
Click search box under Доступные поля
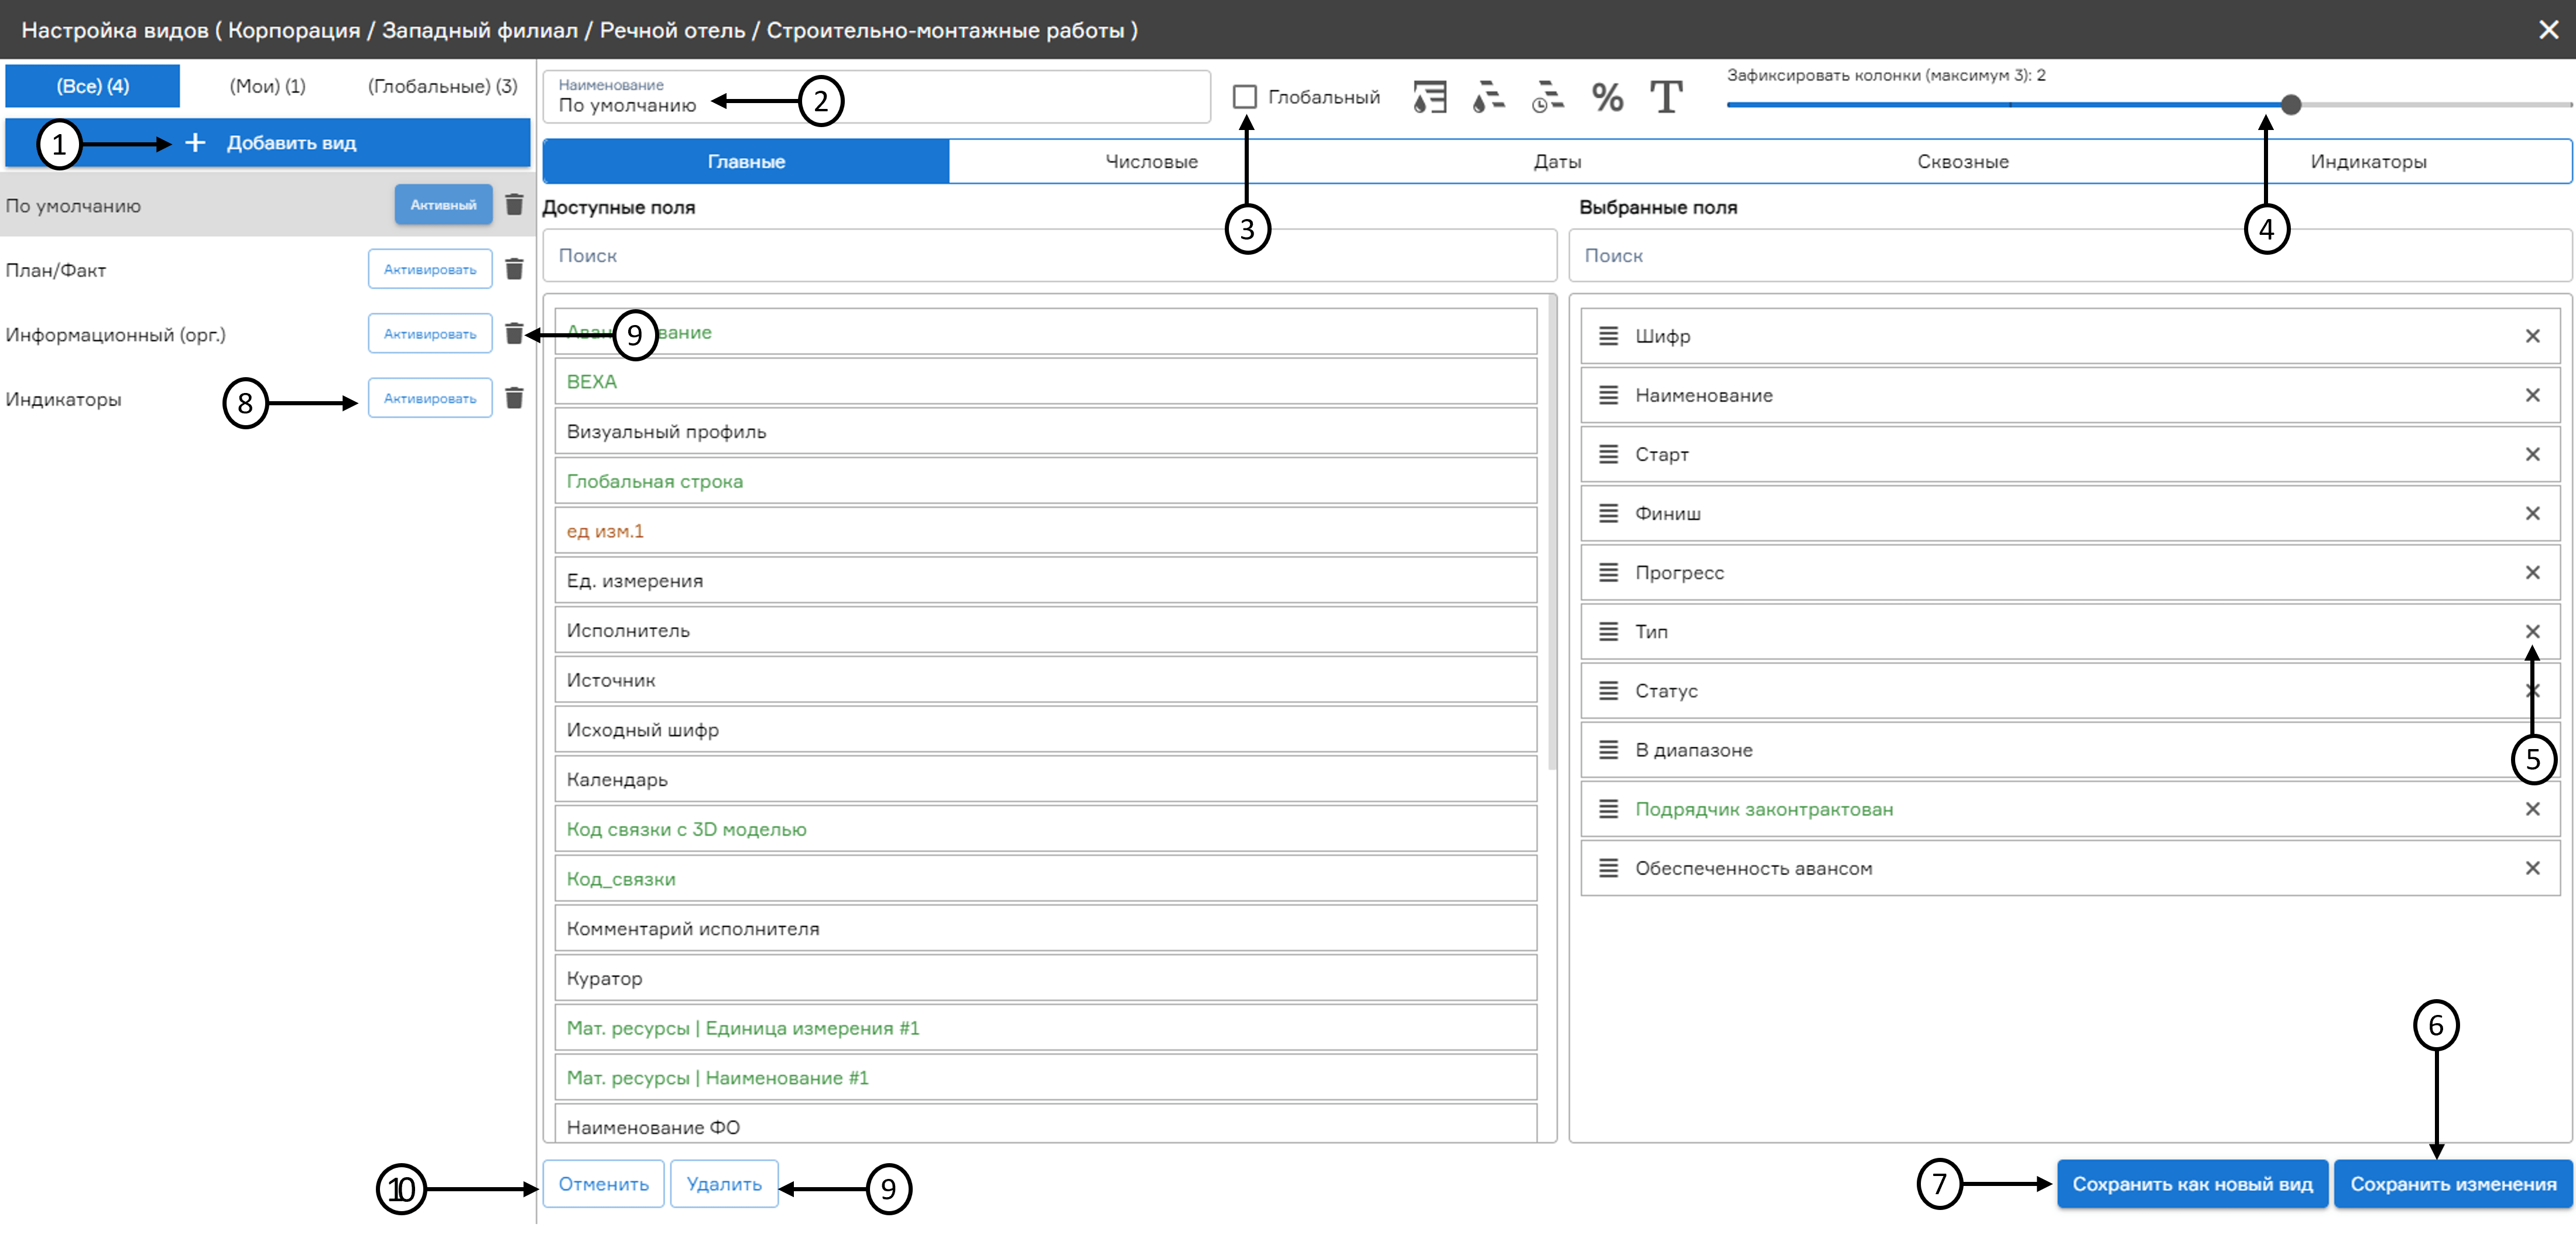tap(1049, 255)
